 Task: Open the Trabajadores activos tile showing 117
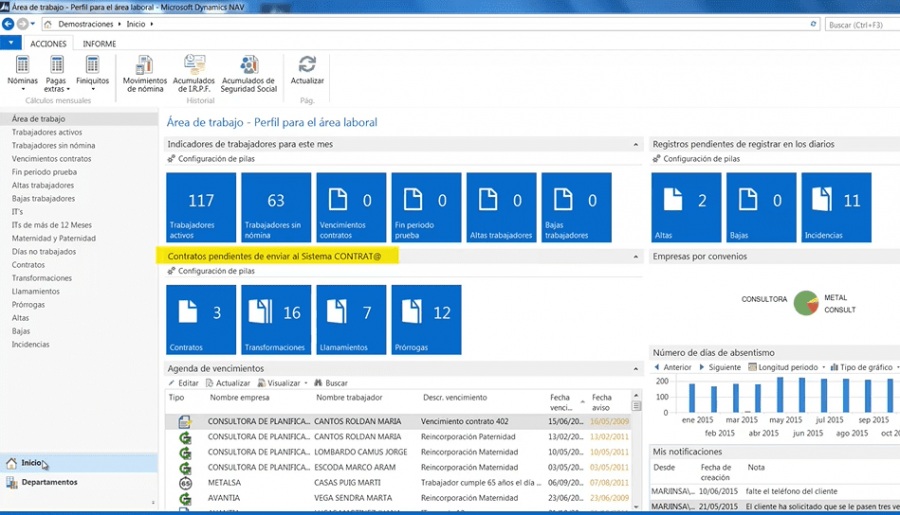(200, 207)
